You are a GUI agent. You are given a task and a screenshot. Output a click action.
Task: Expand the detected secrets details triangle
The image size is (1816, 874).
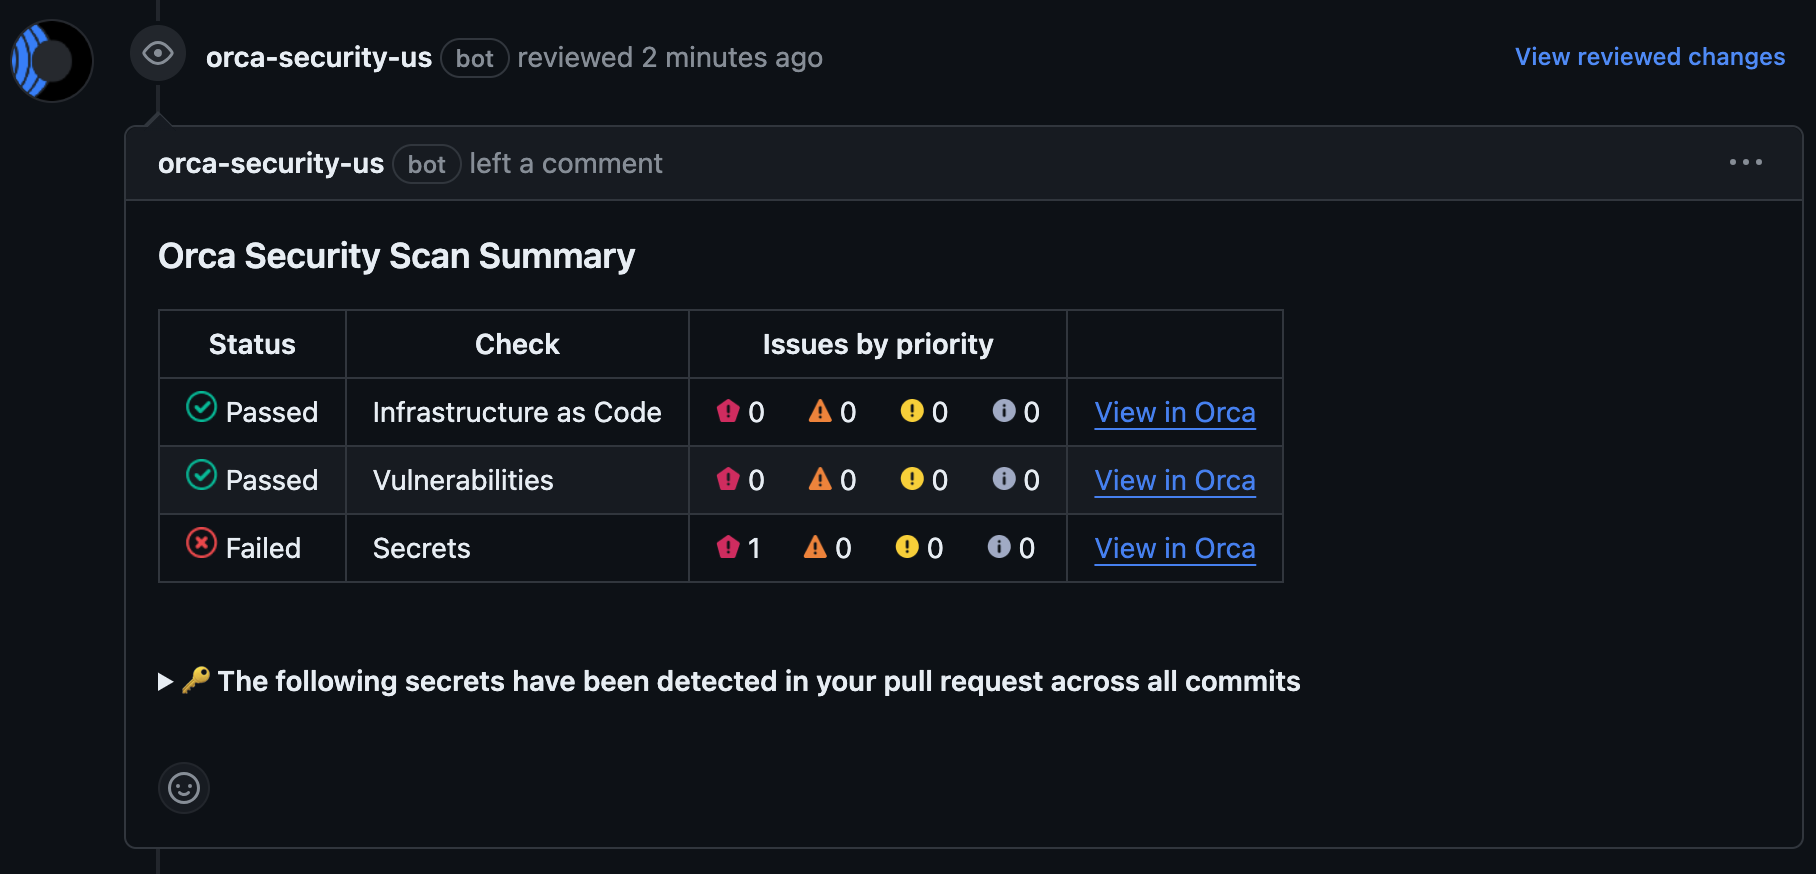166,682
